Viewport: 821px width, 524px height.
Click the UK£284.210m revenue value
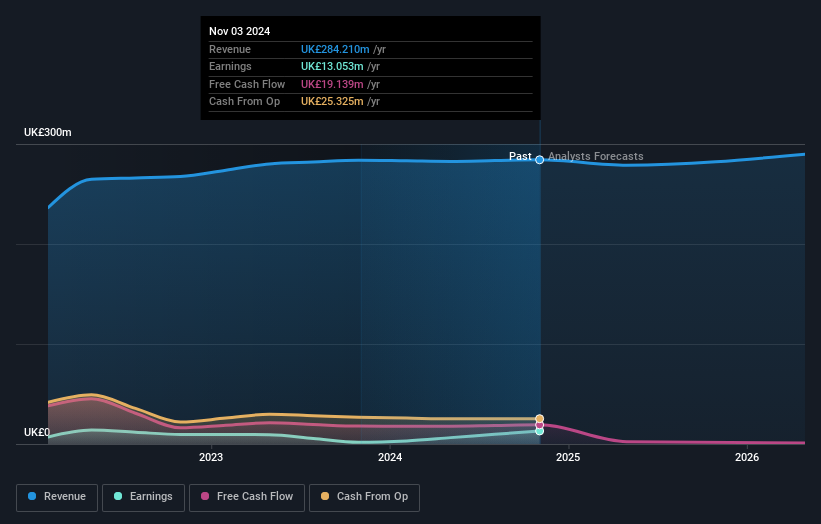335,49
